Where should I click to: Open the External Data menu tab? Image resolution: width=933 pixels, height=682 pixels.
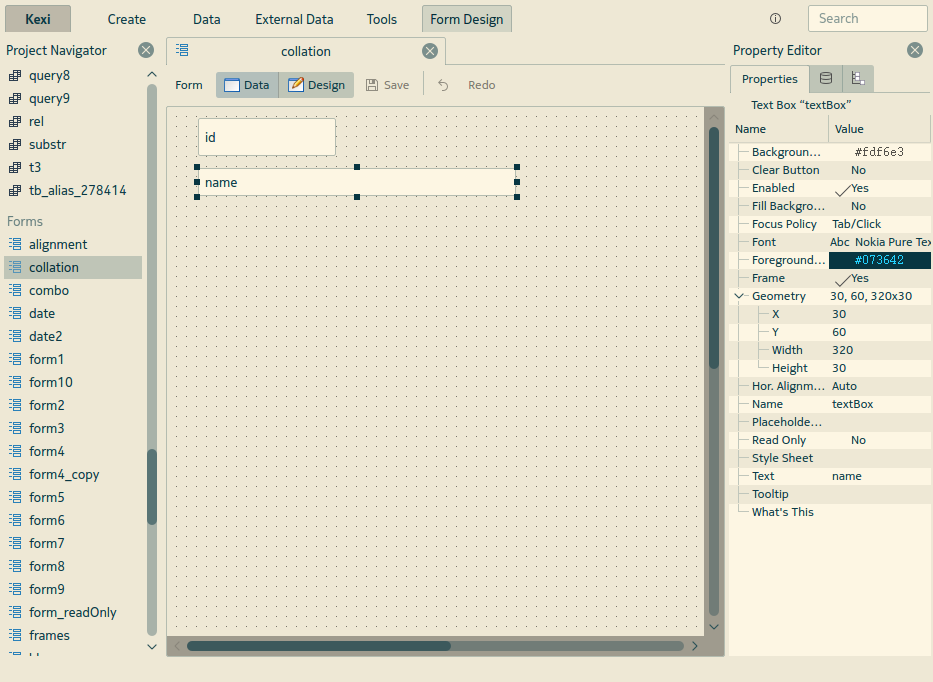294,19
